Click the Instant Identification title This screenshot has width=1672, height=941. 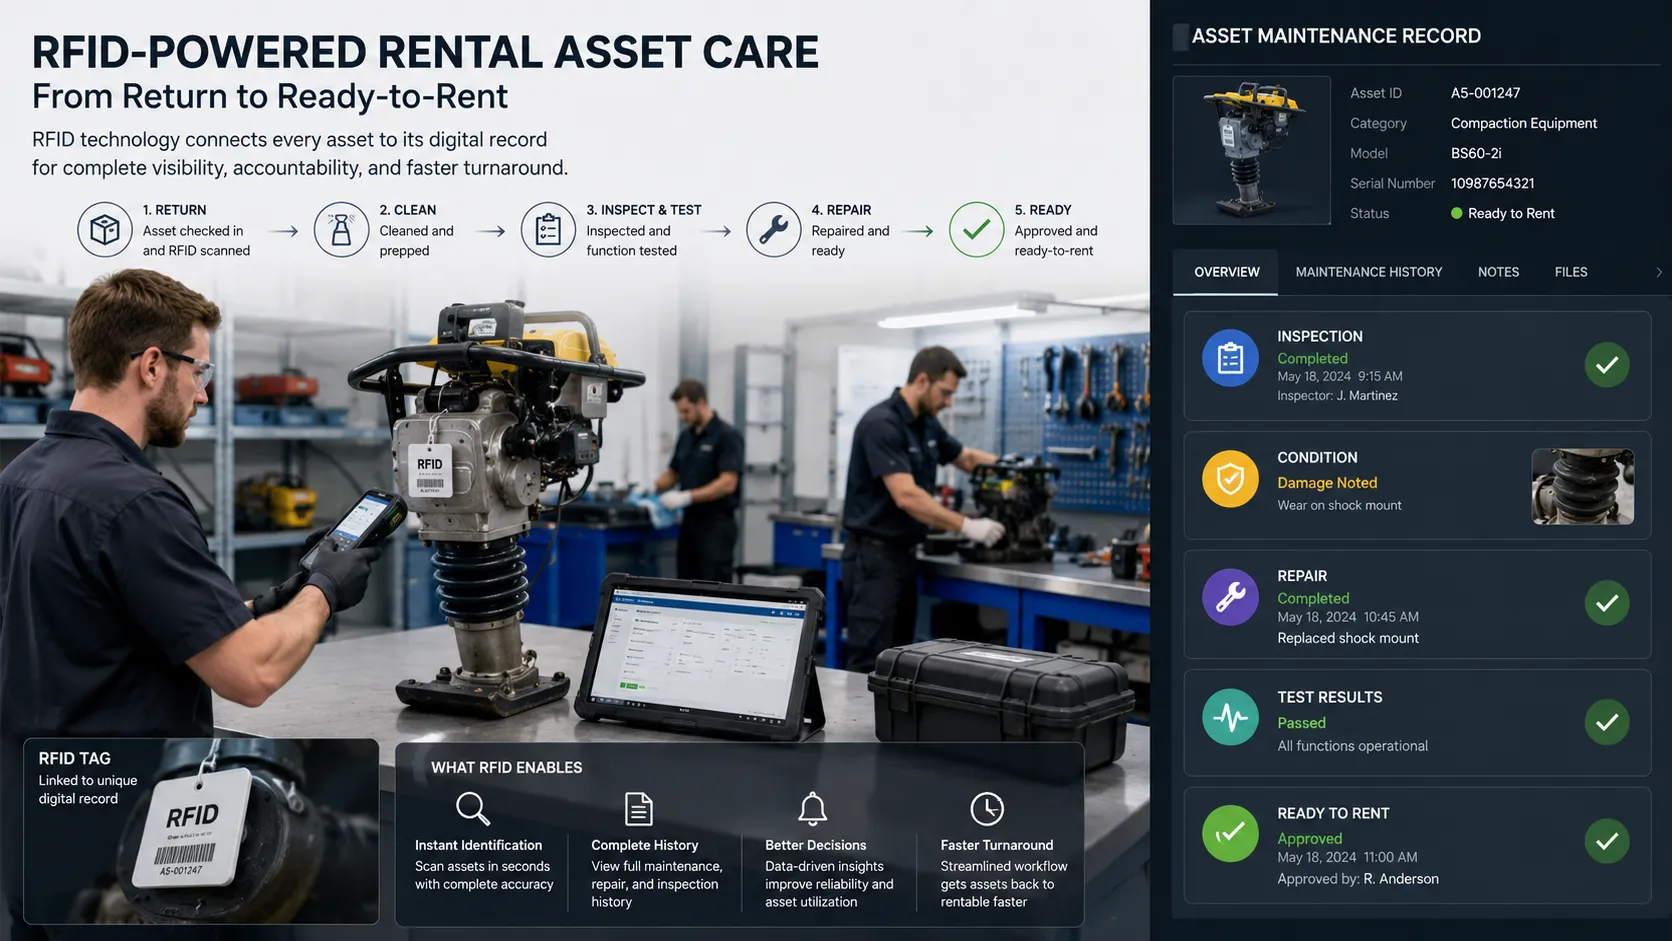[x=478, y=846]
